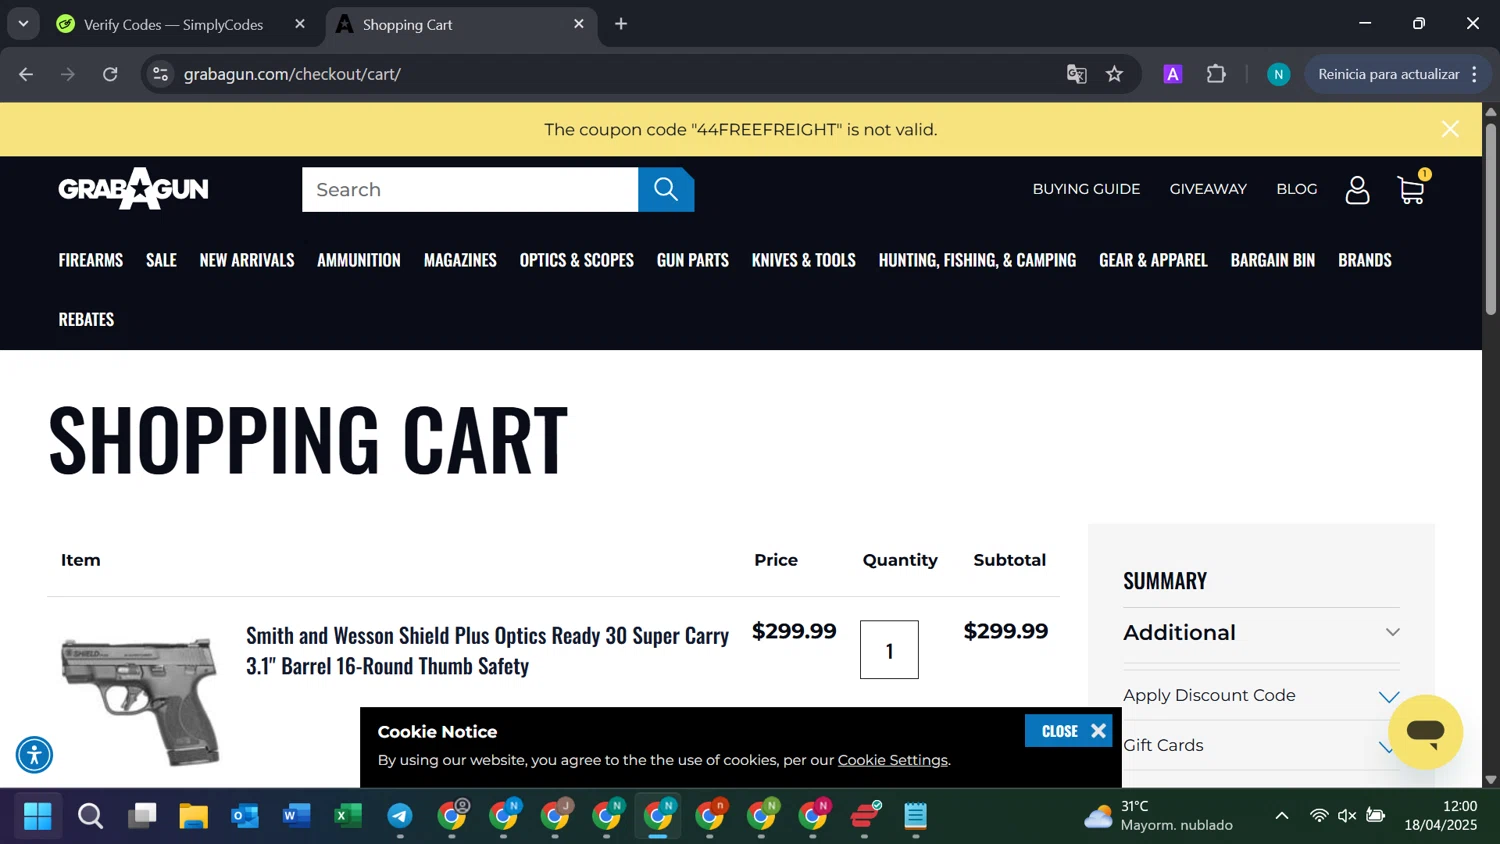Image resolution: width=1500 pixels, height=844 pixels.
Task: Reload the page with refresh icon
Action: [x=110, y=74]
